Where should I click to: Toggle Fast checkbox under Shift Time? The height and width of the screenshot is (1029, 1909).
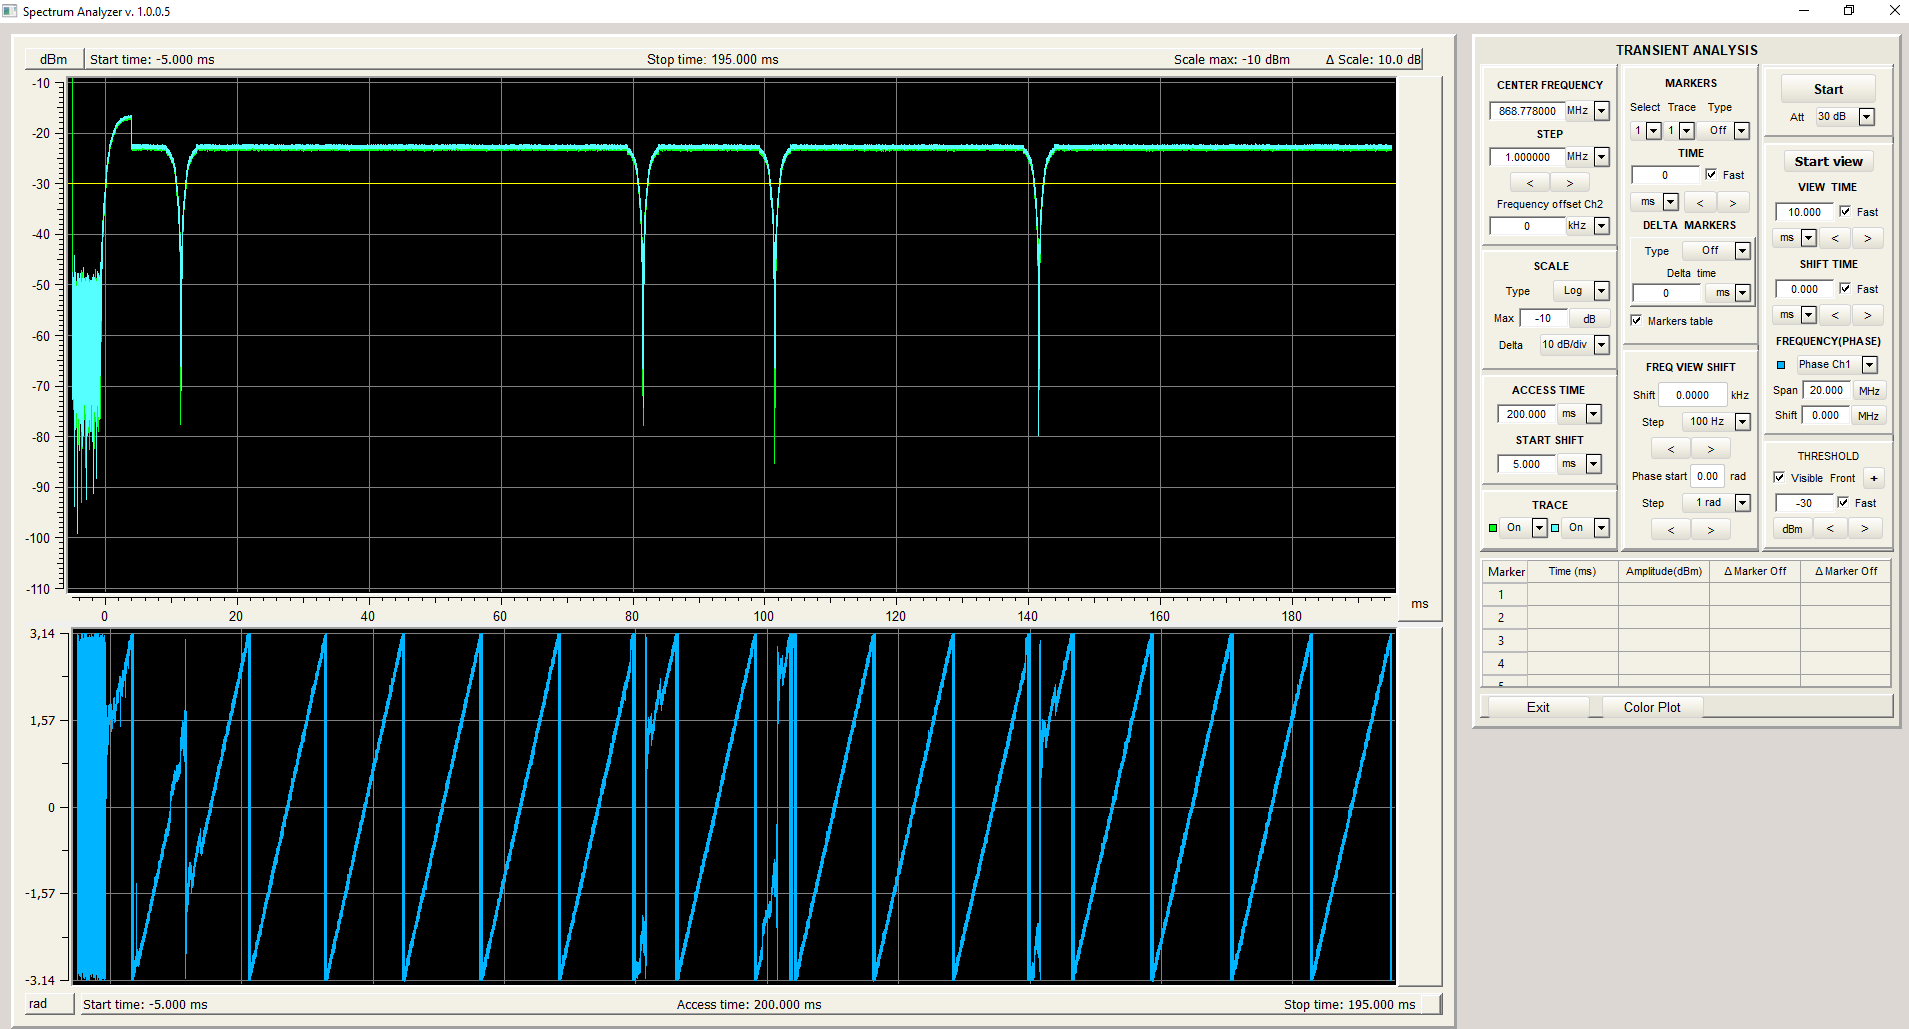click(1845, 288)
